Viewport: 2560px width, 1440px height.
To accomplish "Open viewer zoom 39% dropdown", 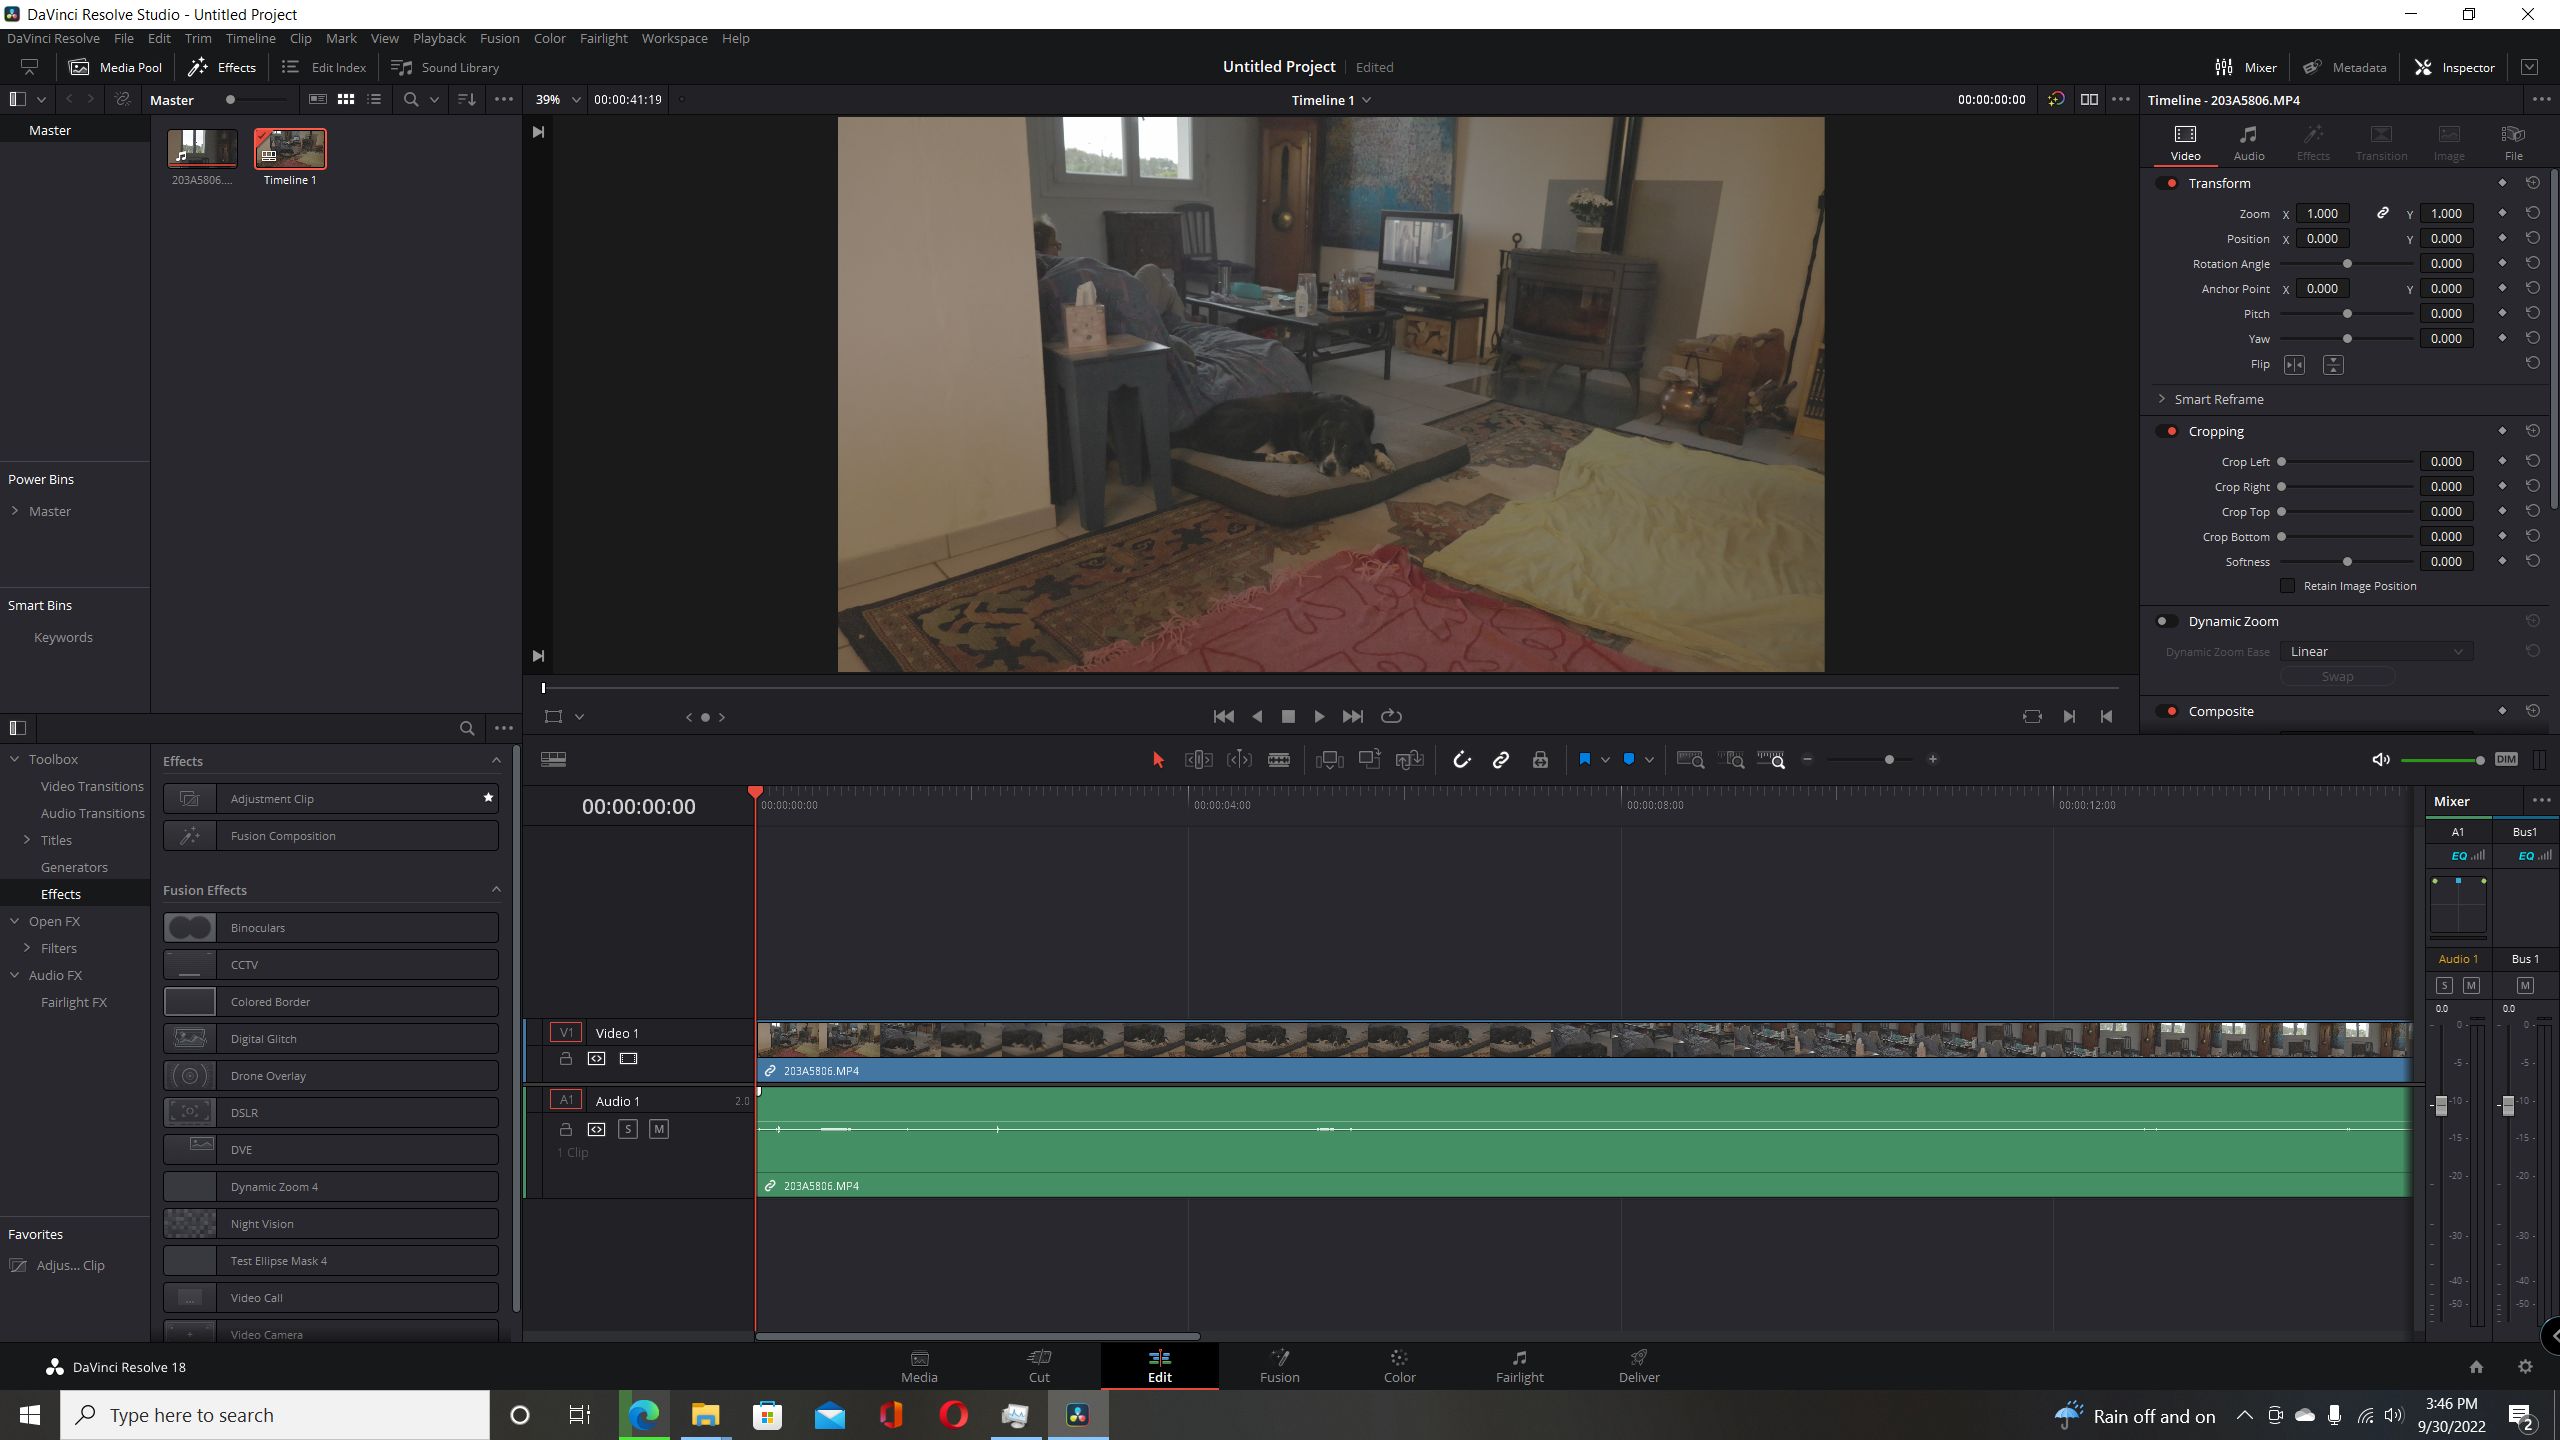I will coord(558,100).
